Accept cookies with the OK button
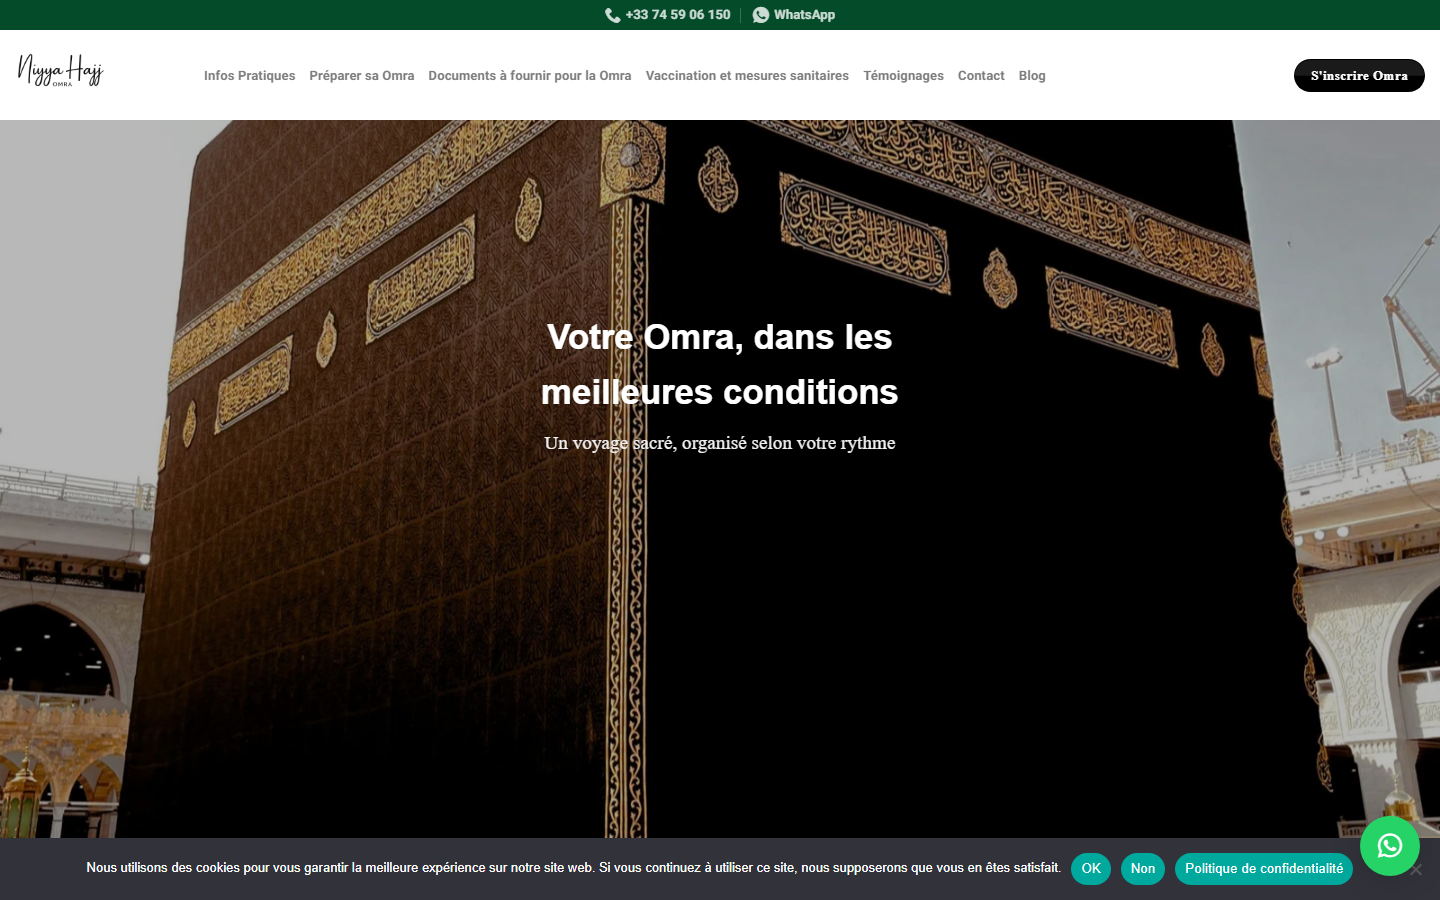This screenshot has height=900, width=1440. (1091, 869)
